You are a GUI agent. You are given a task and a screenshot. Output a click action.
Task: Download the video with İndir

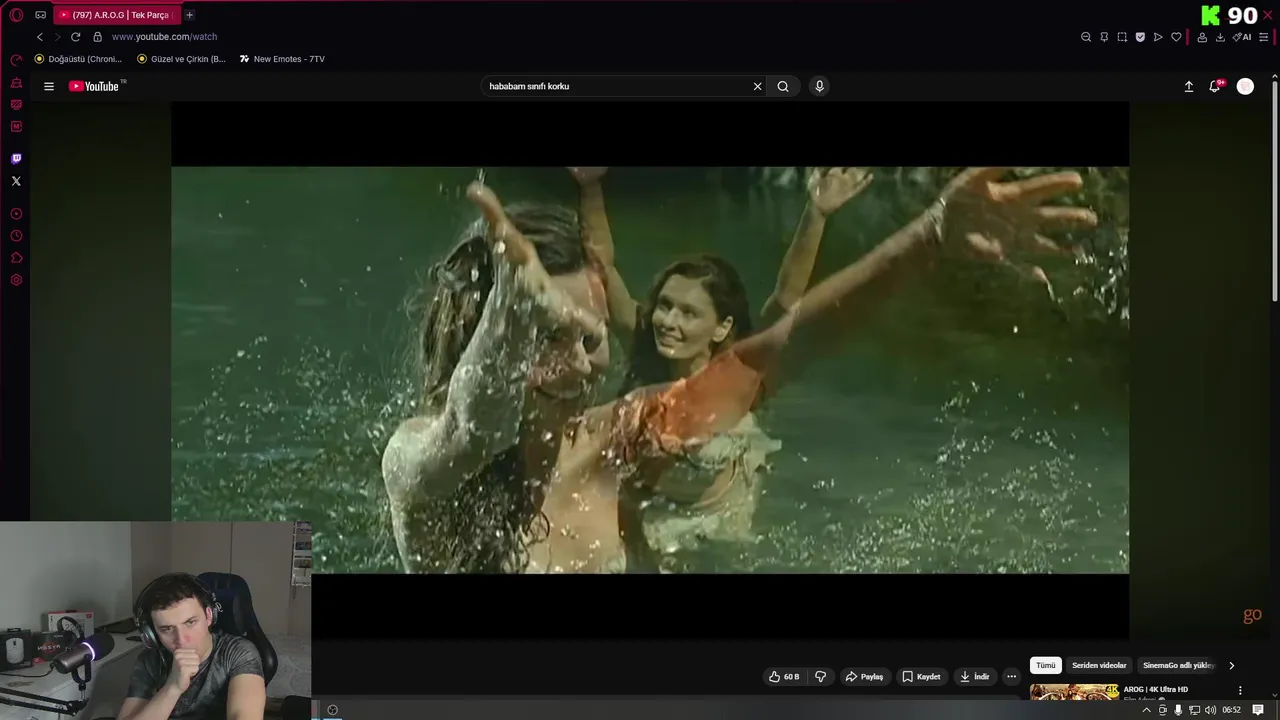coord(974,677)
